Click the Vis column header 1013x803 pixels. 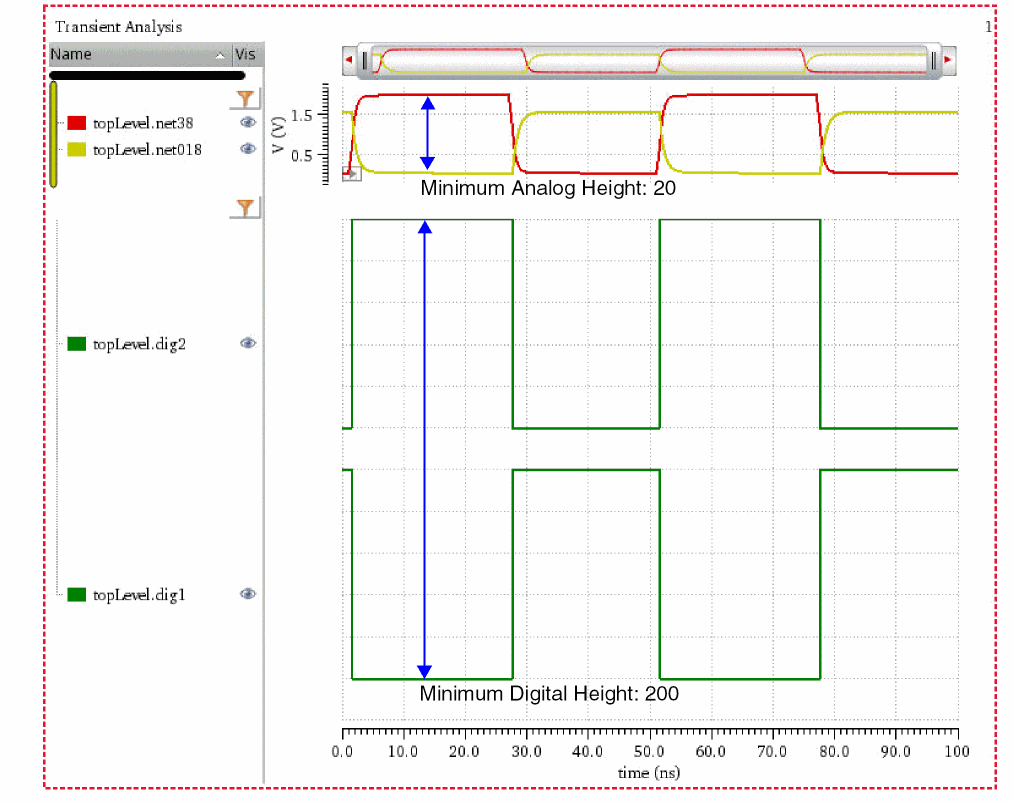245,55
